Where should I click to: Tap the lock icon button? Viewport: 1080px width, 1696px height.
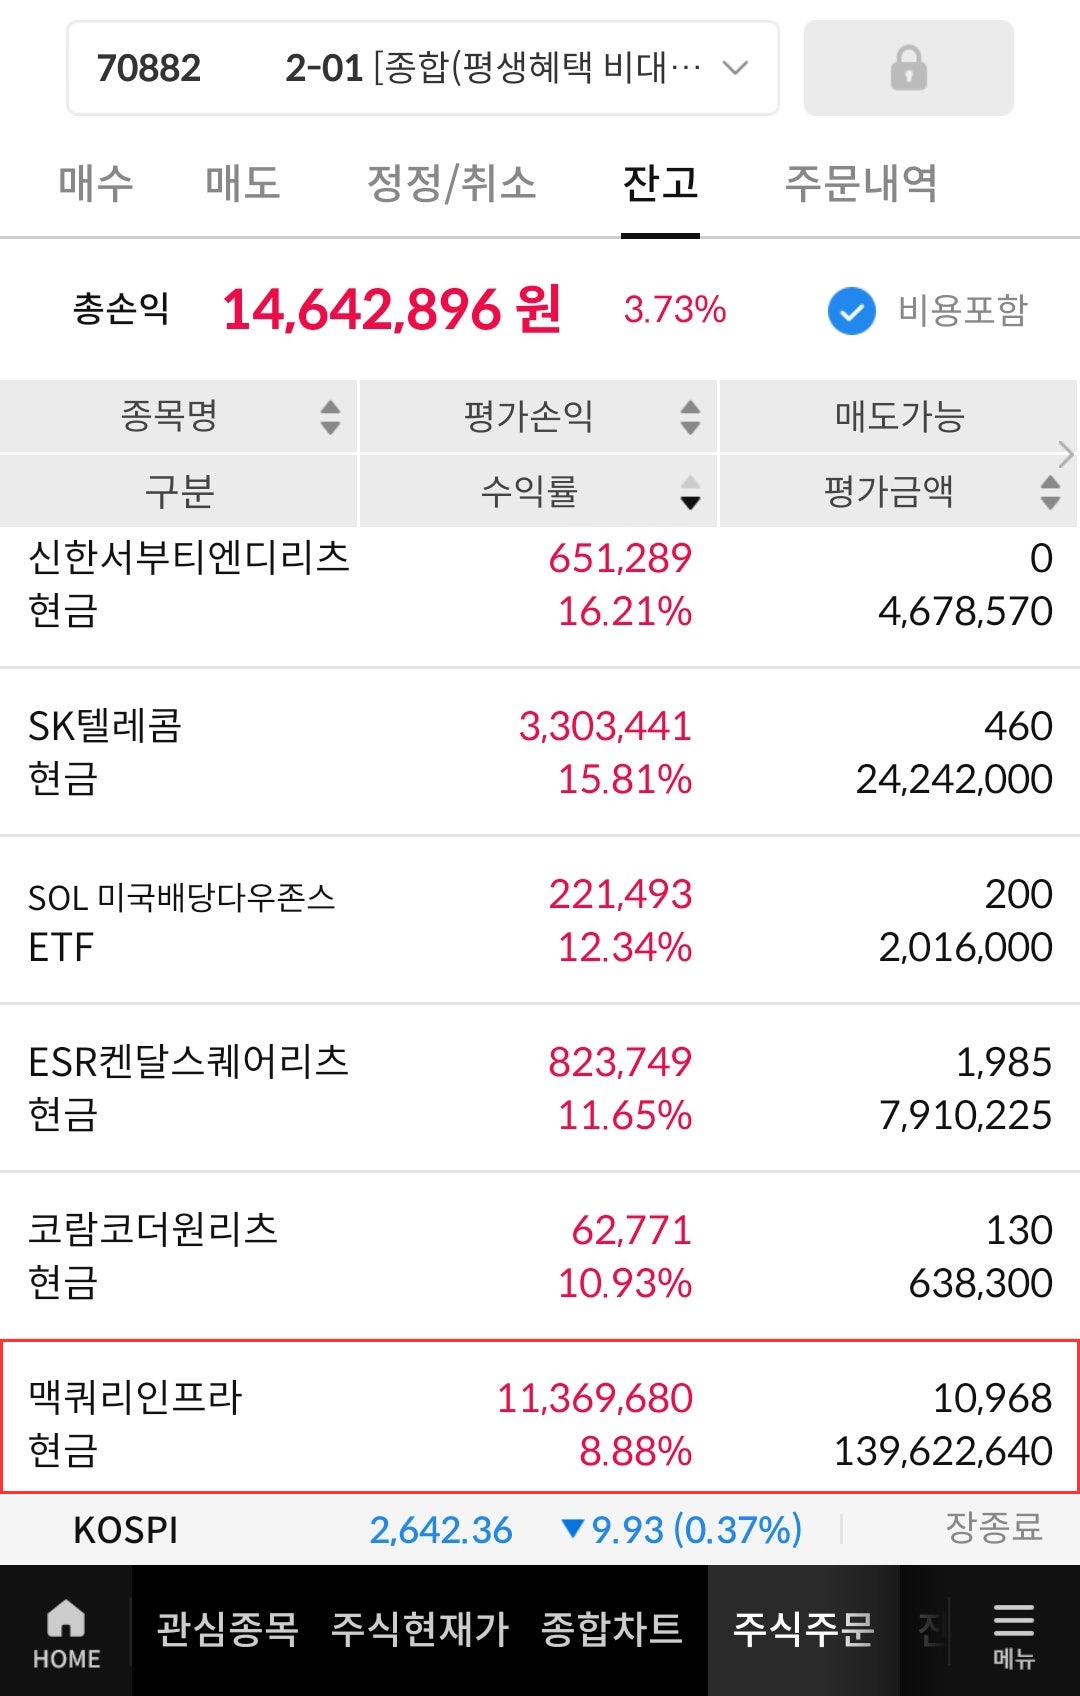point(908,68)
